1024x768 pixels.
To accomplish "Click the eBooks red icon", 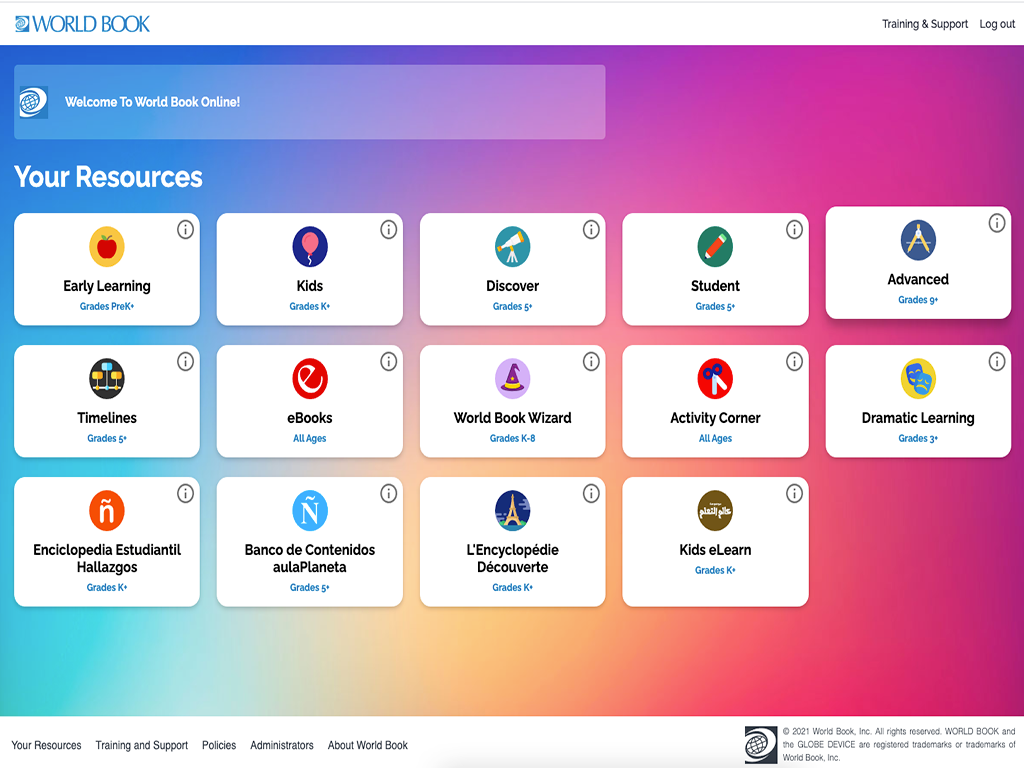I will 310,379.
